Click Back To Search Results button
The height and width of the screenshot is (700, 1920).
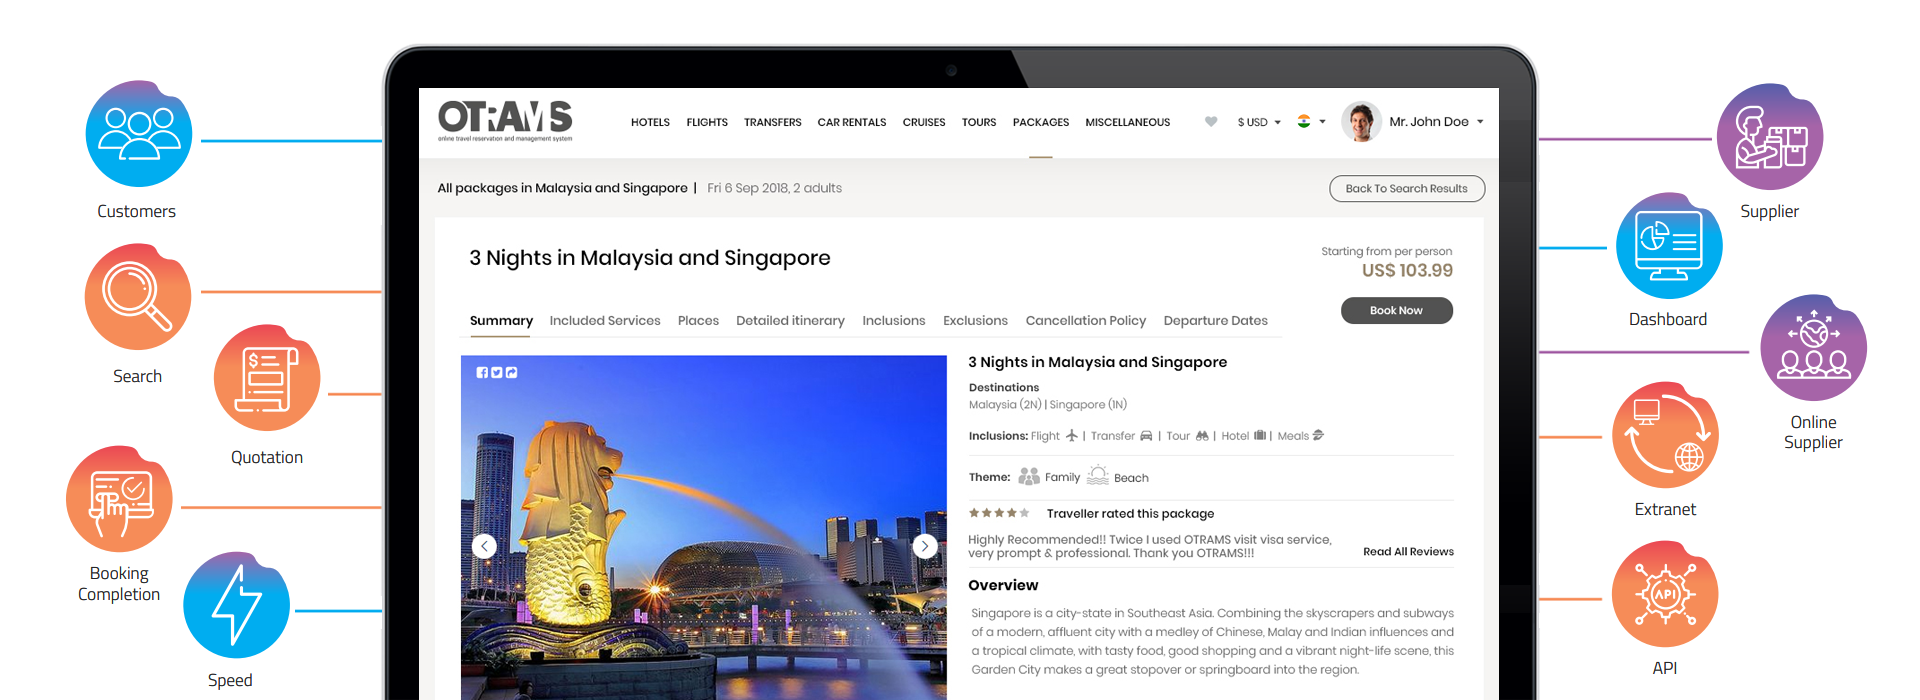1407,188
